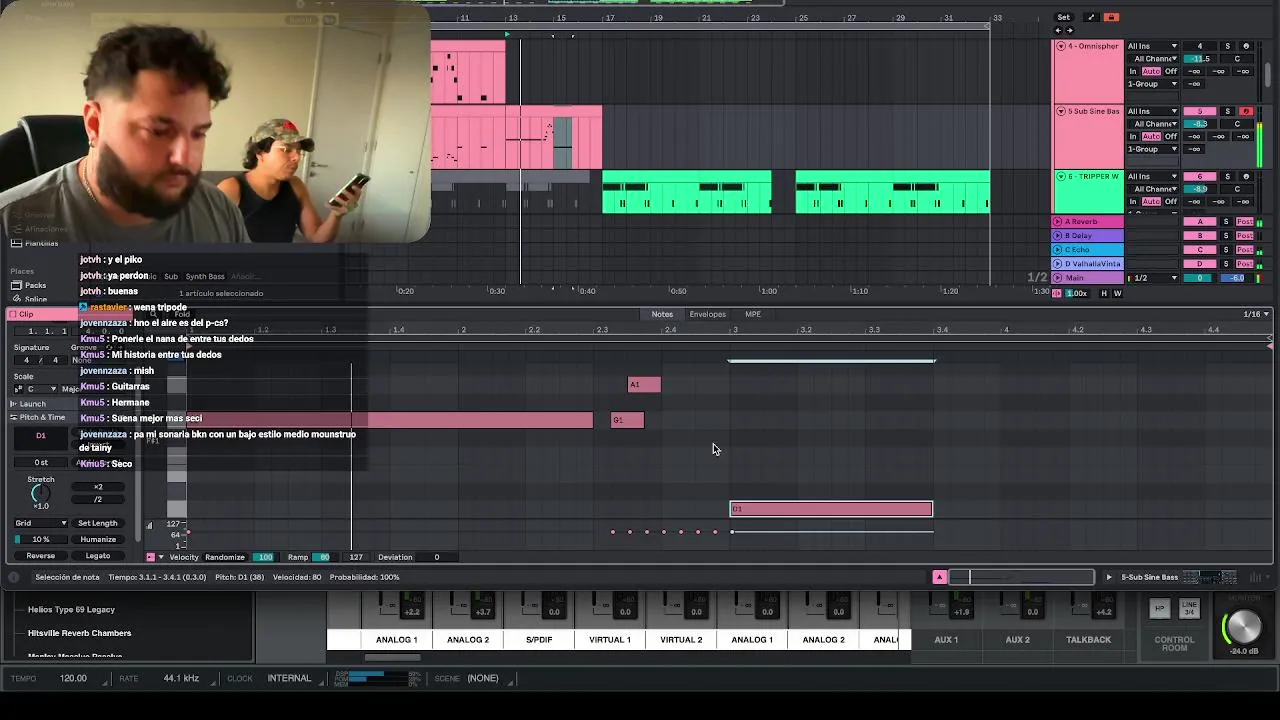The width and height of the screenshot is (1280, 720).
Task: Toggle track activator 4 for Omnispher
Action: [x=1200, y=46]
